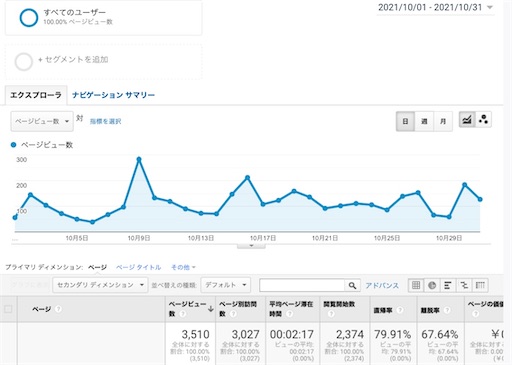Open the date range 2021/10/01 - 2021/10/31 picker
512x365 pixels.
pos(435,7)
